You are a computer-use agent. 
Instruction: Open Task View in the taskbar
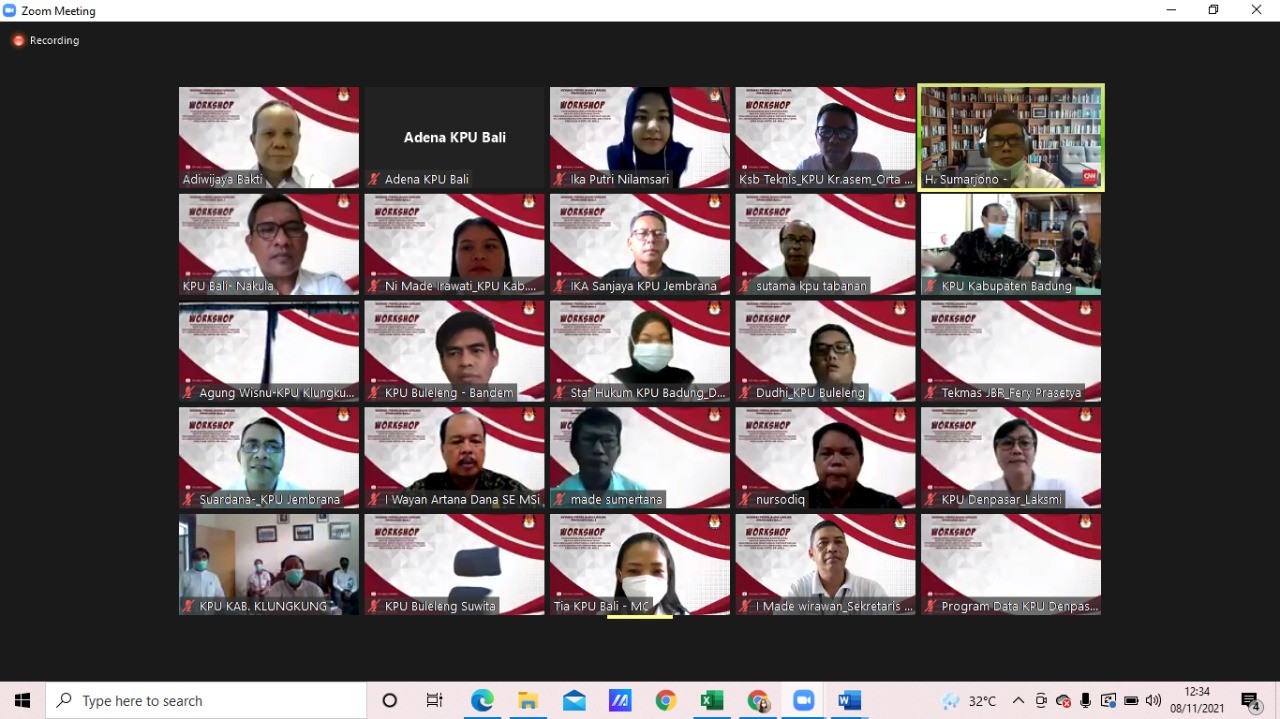(x=435, y=701)
